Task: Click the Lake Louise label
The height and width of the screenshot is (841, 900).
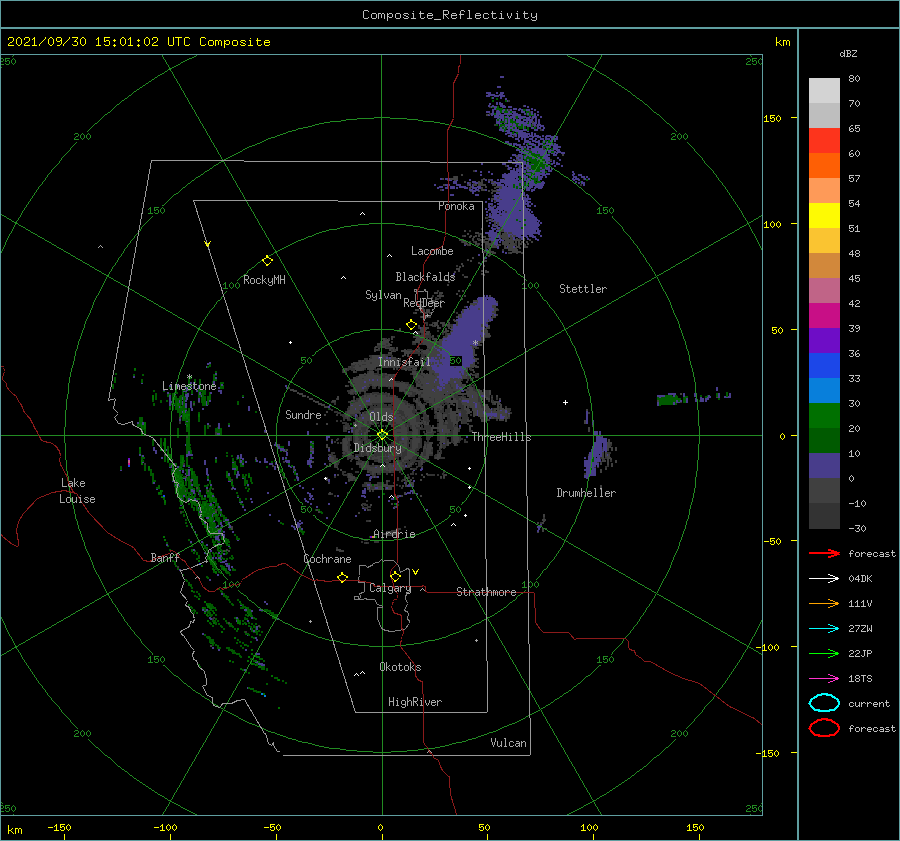Action: [77, 491]
